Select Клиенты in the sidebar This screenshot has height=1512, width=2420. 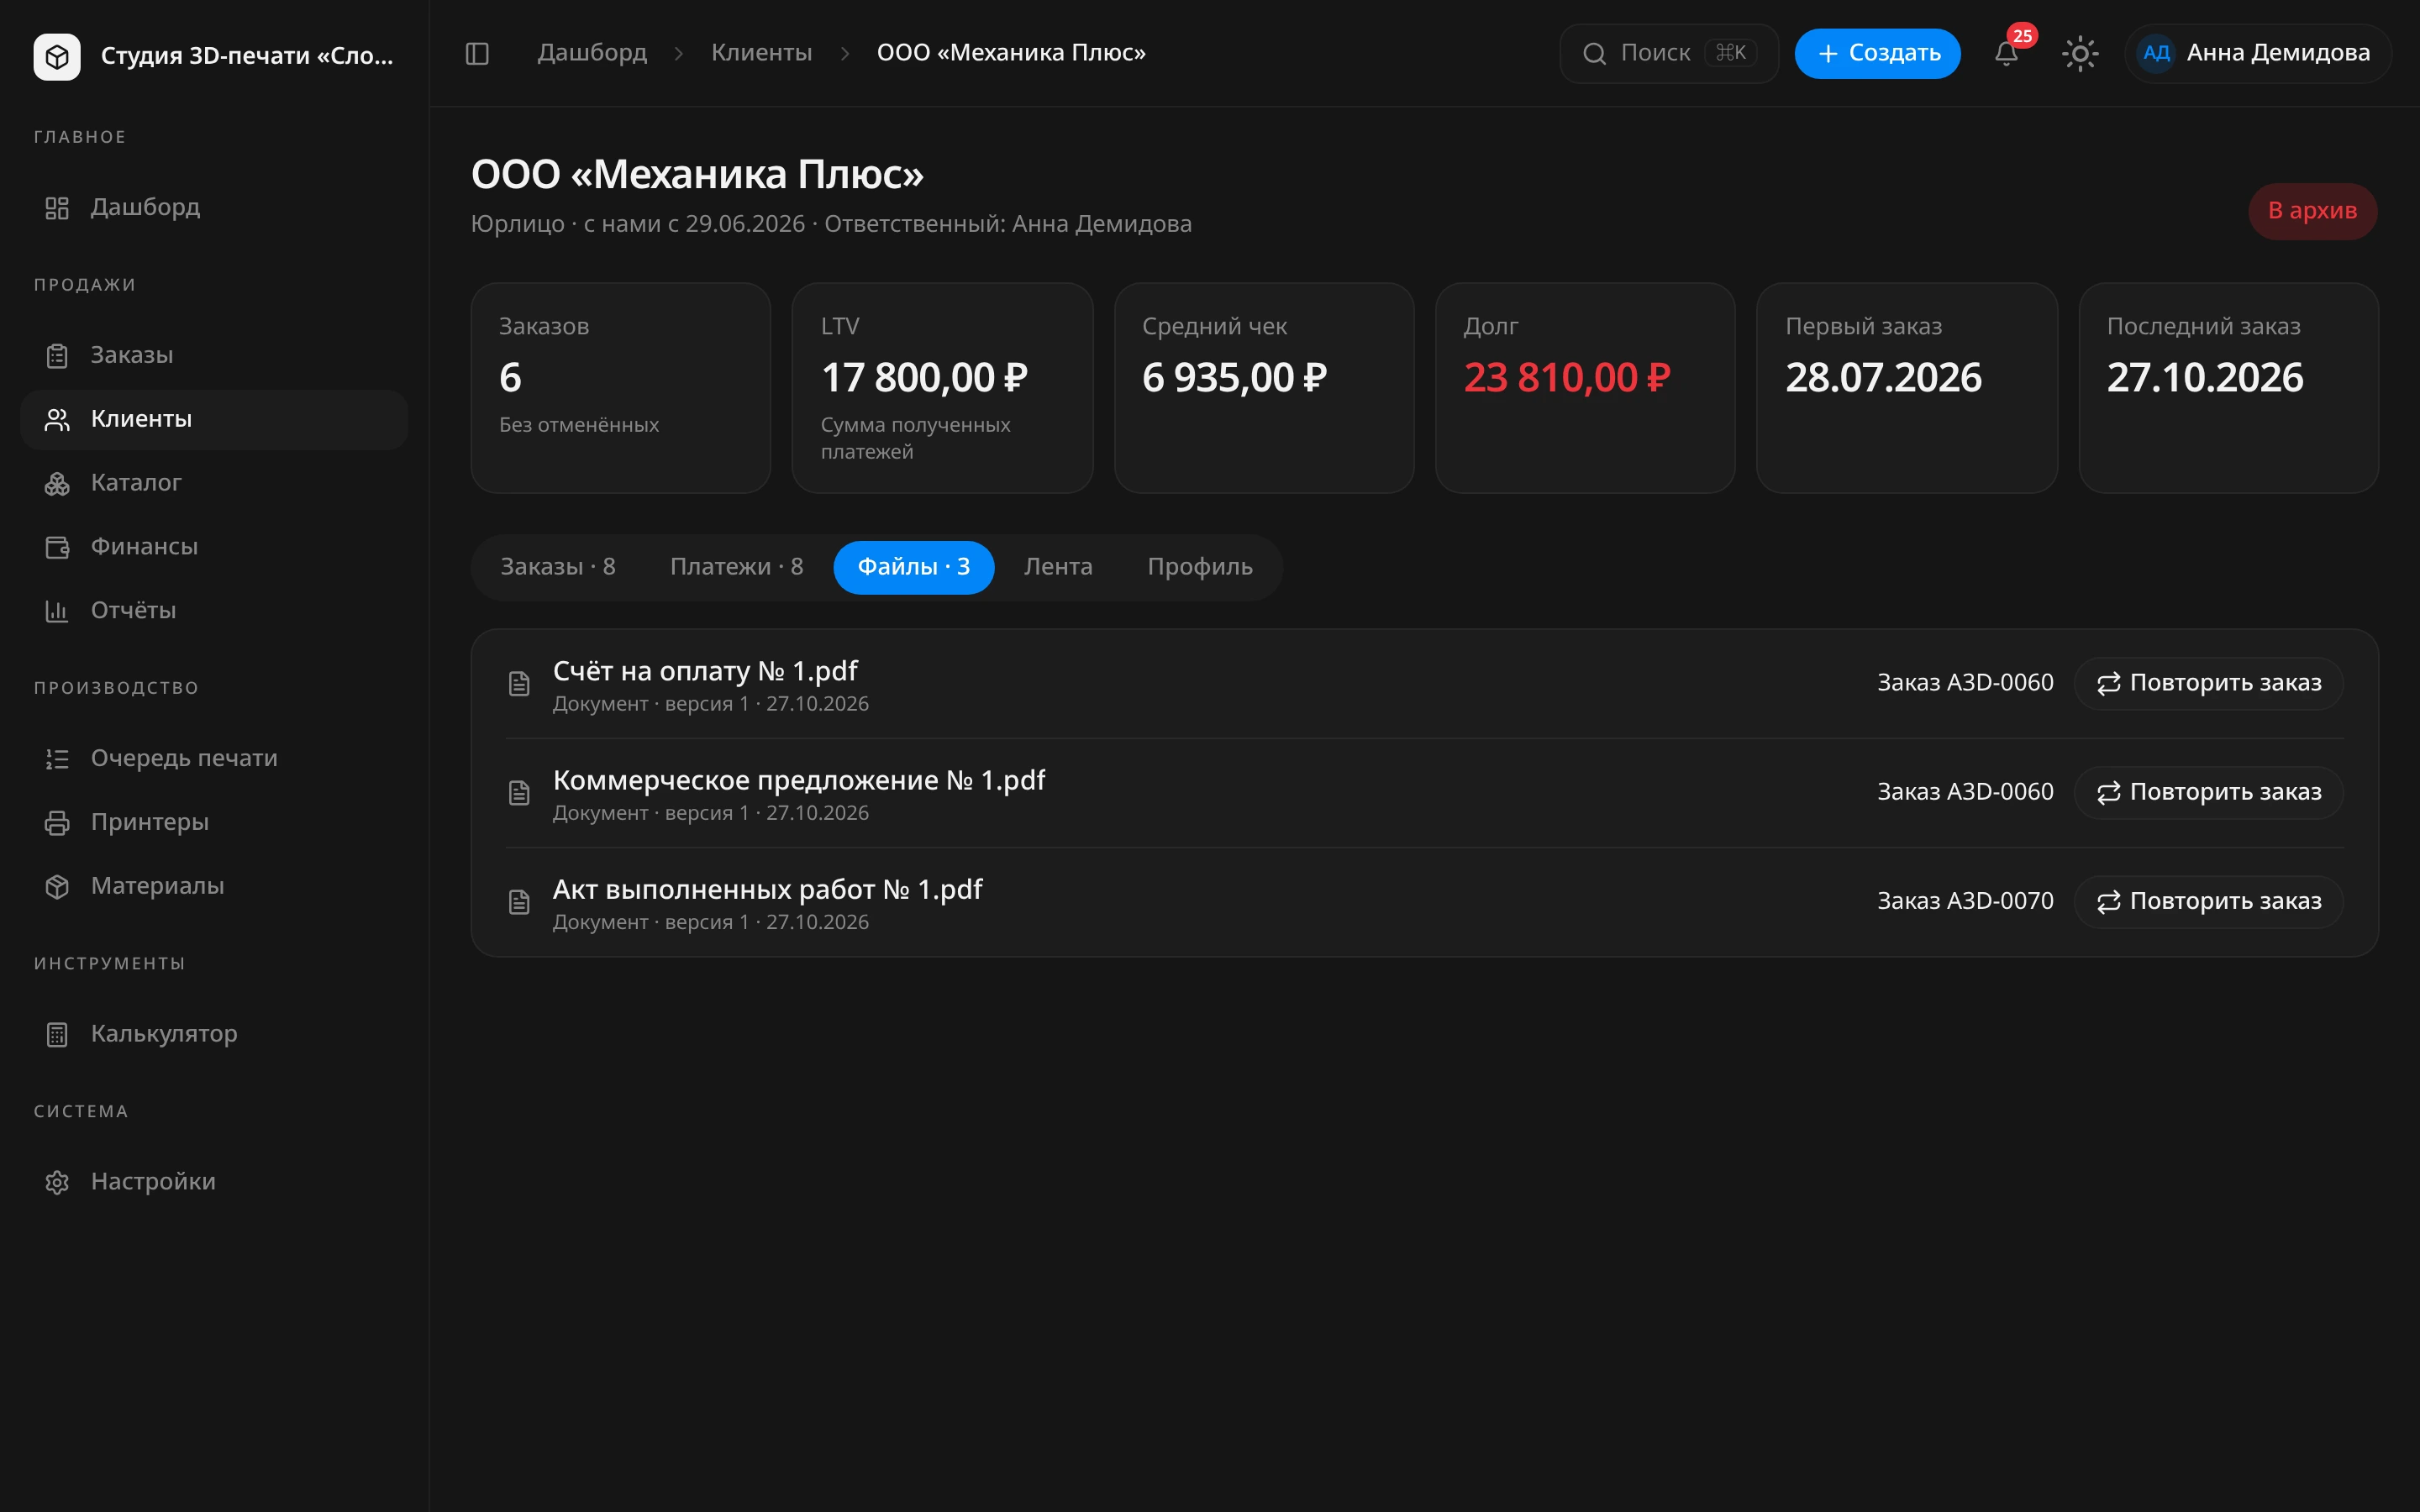point(214,419)
